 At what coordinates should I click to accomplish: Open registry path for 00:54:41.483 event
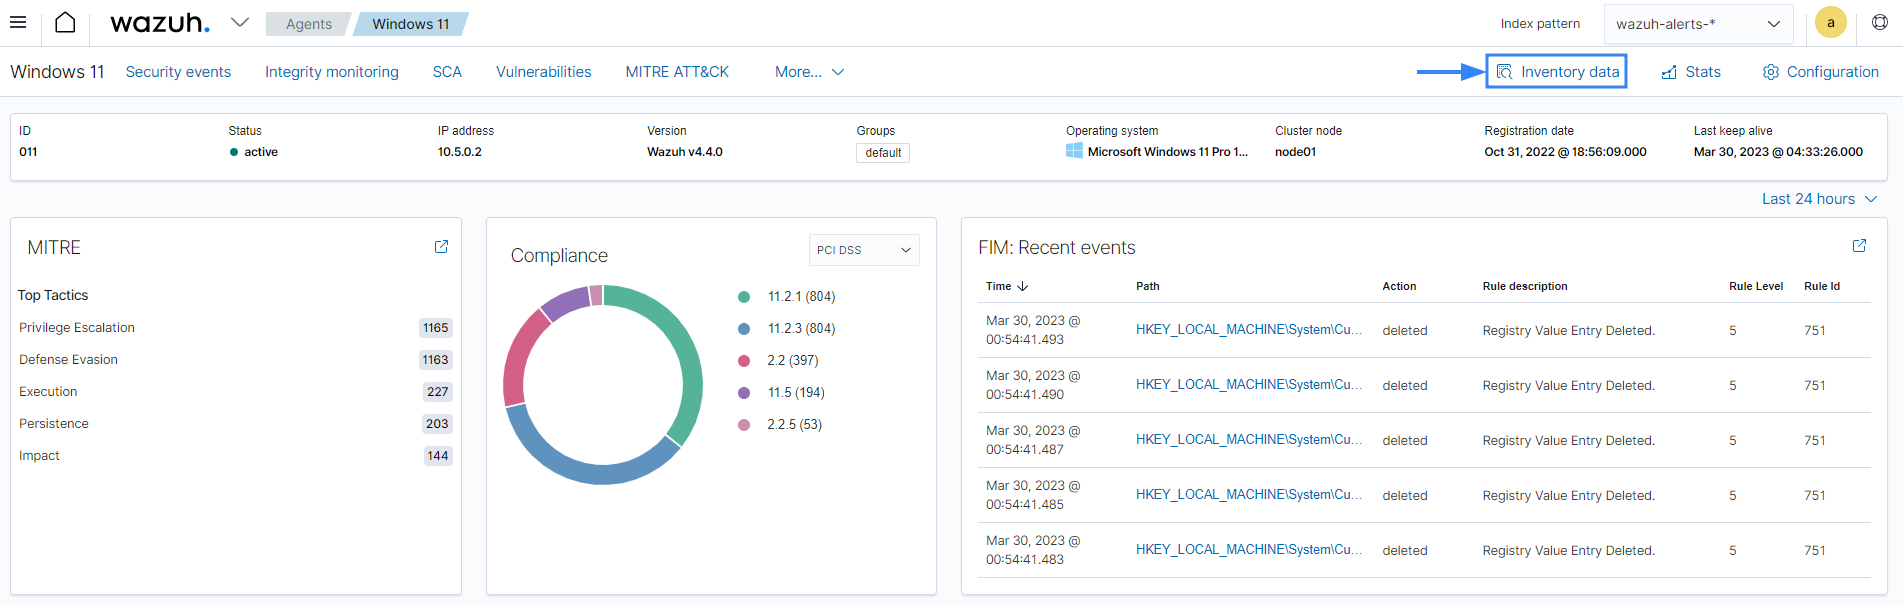coord(1249,550)
